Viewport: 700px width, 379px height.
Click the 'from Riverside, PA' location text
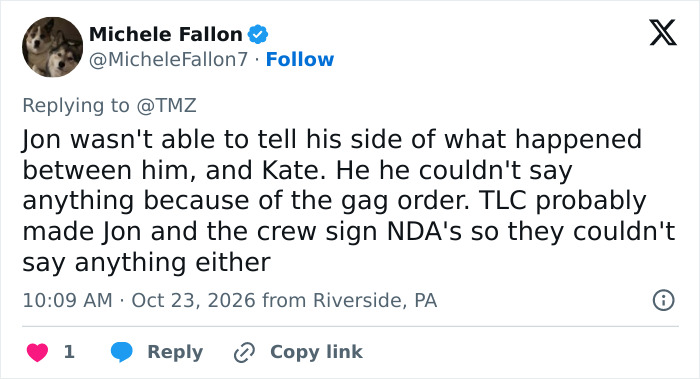tap(350, 300)
